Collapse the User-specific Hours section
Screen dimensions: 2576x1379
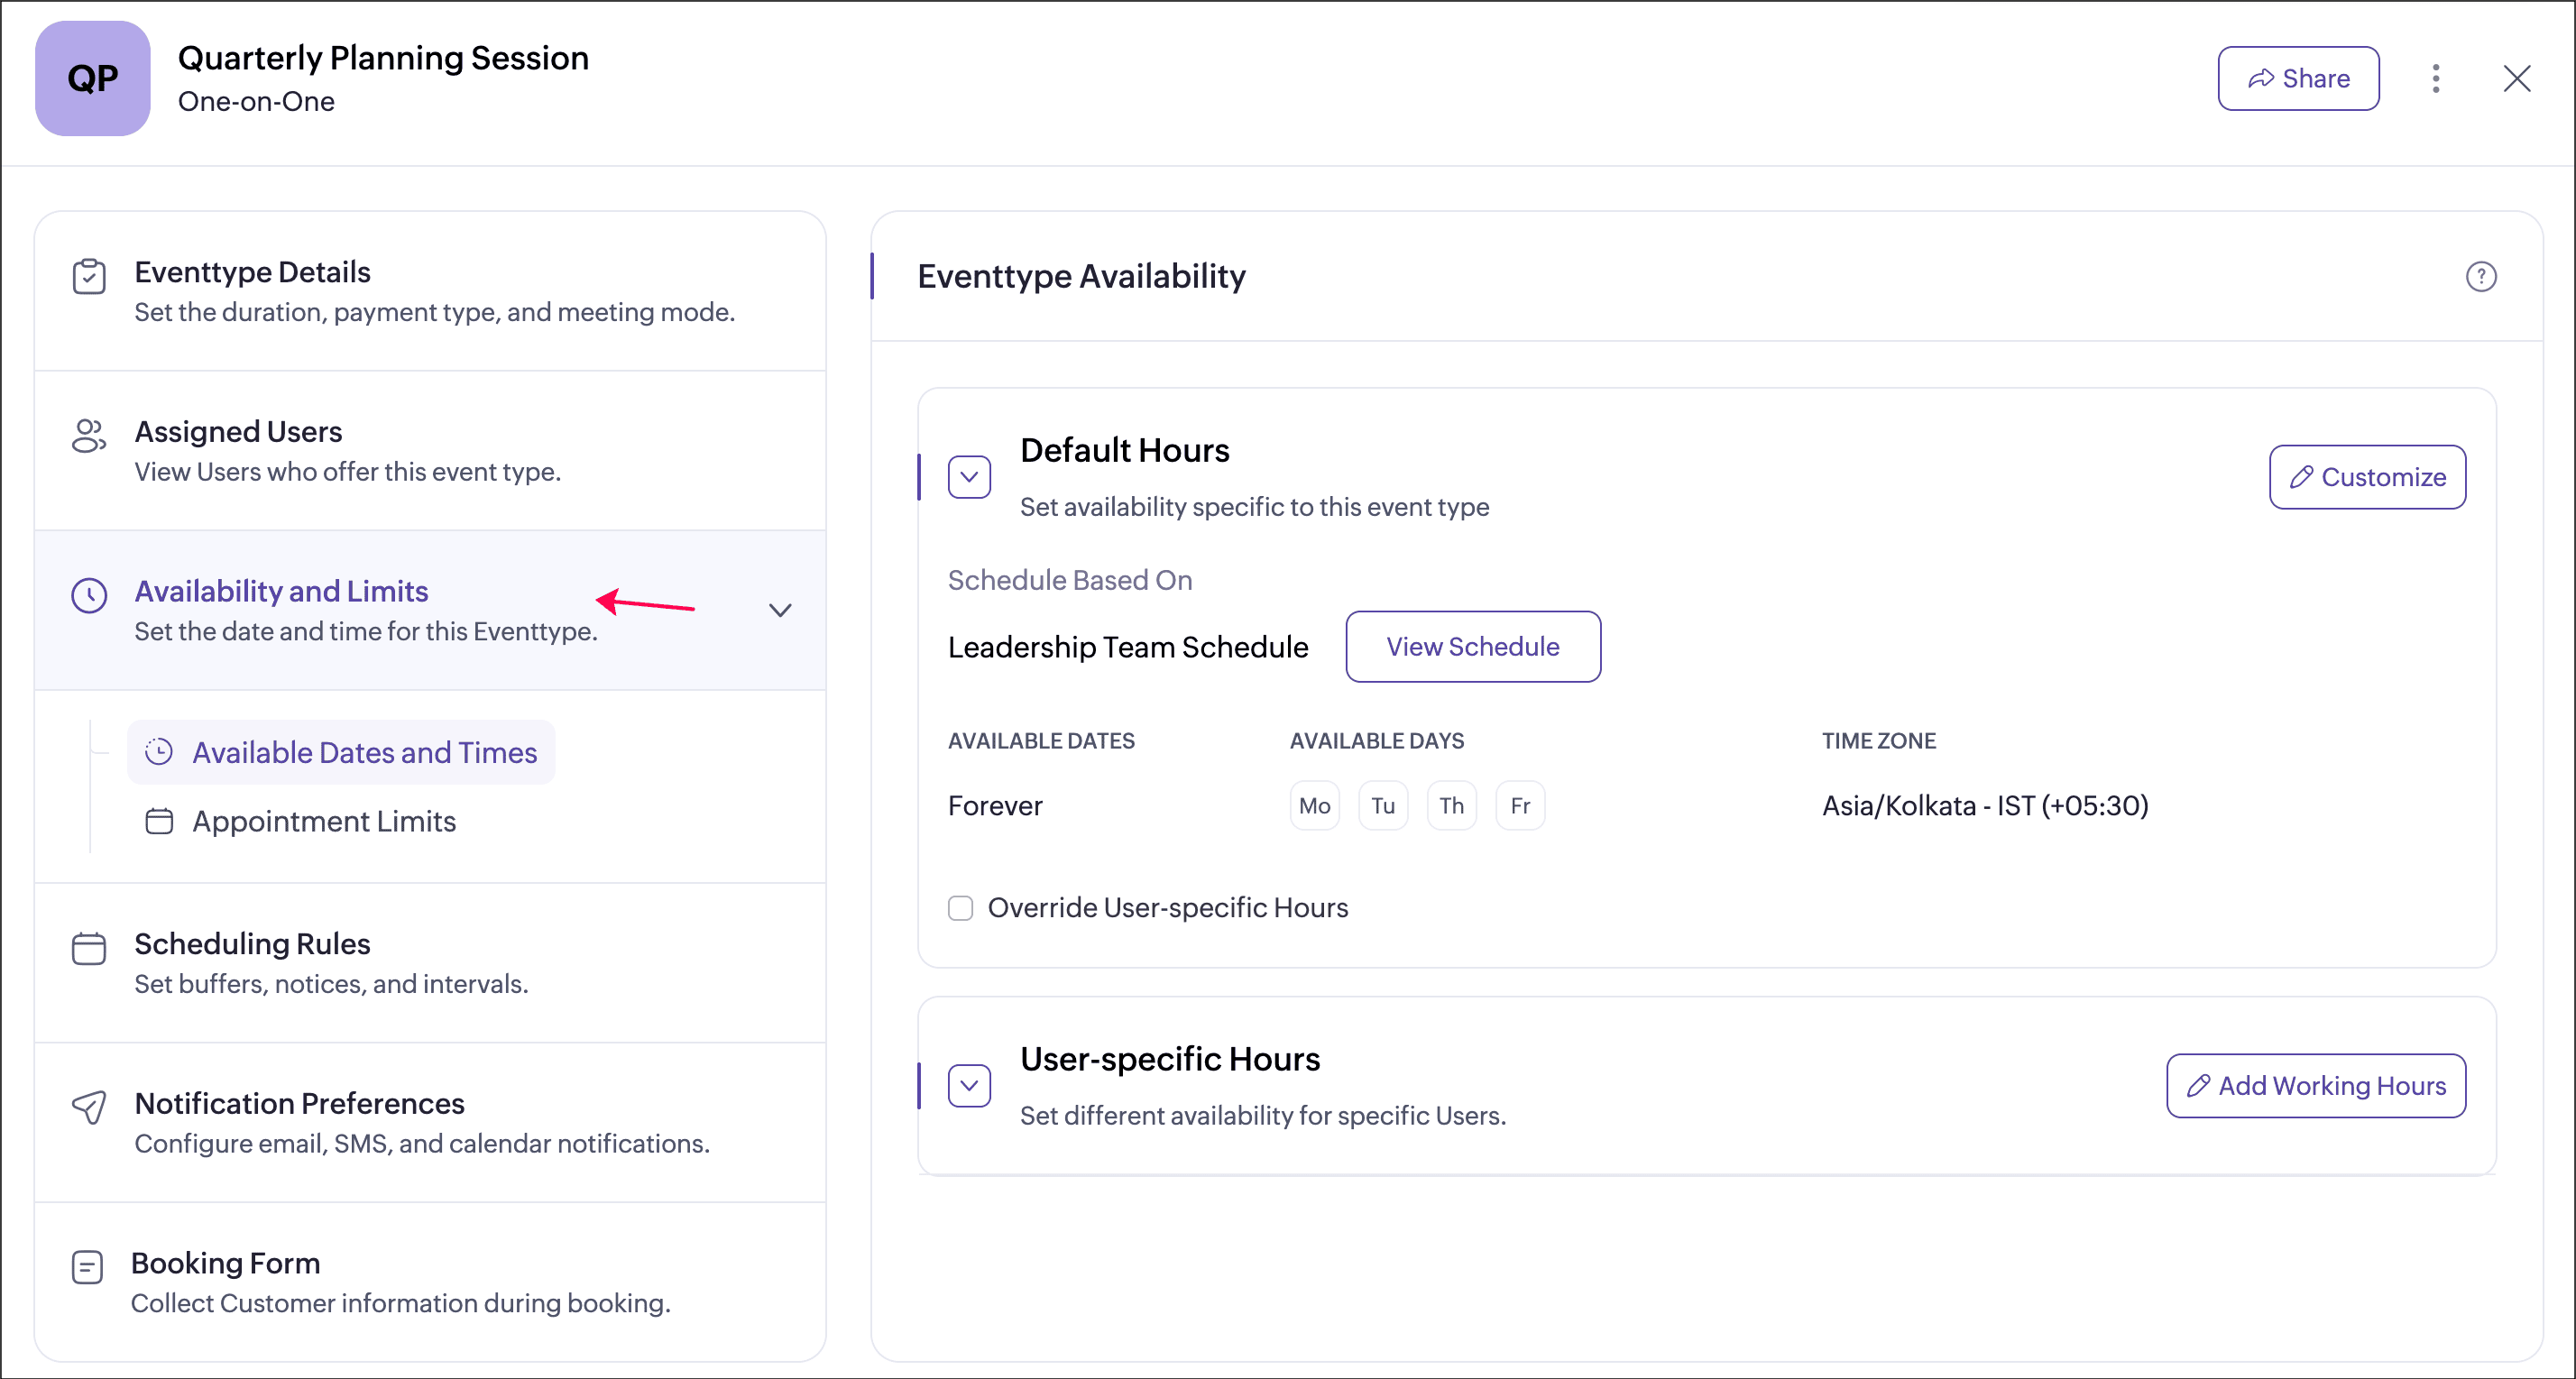pyautogui.click(x=969, y=1086)
